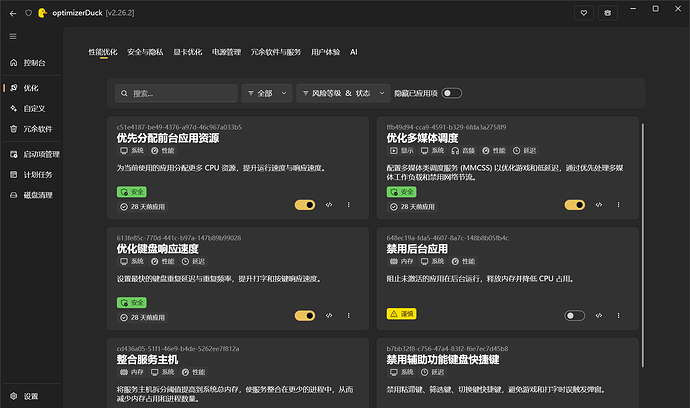The height and width of the screenshot is (408, 690).
Task: Switch to the 电源管理 tab
Action: tap(226, 52)
